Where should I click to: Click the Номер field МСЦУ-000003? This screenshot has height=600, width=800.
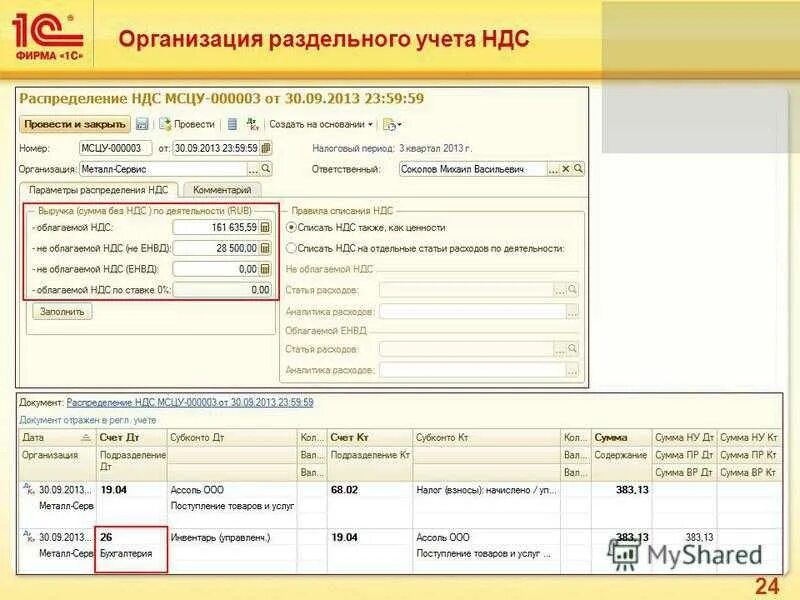click(x=115, y=148)
